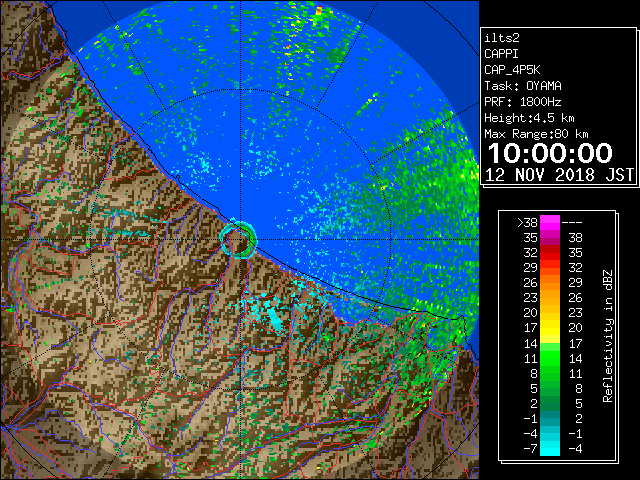The height and width of the screenshot is (480, 640).
Task: Select the -7 label at the legend bottom
Action: (531, 448)
